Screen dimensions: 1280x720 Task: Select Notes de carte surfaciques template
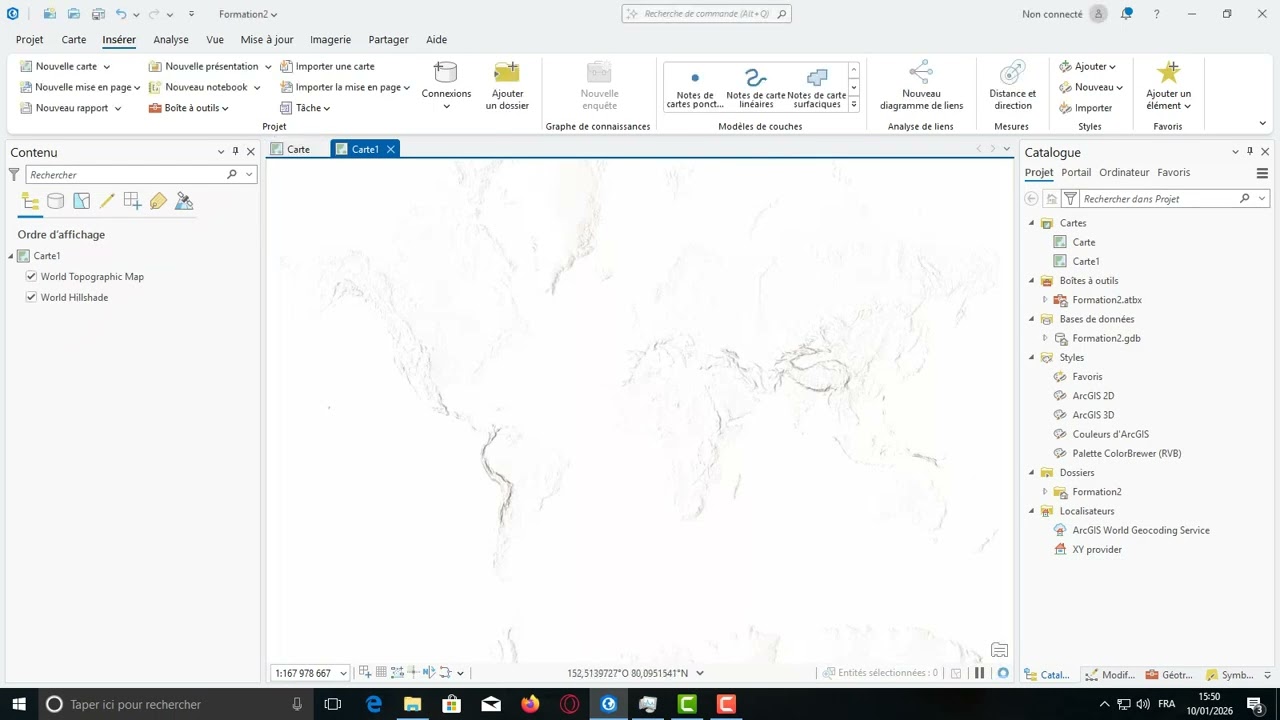coord(817,88)
